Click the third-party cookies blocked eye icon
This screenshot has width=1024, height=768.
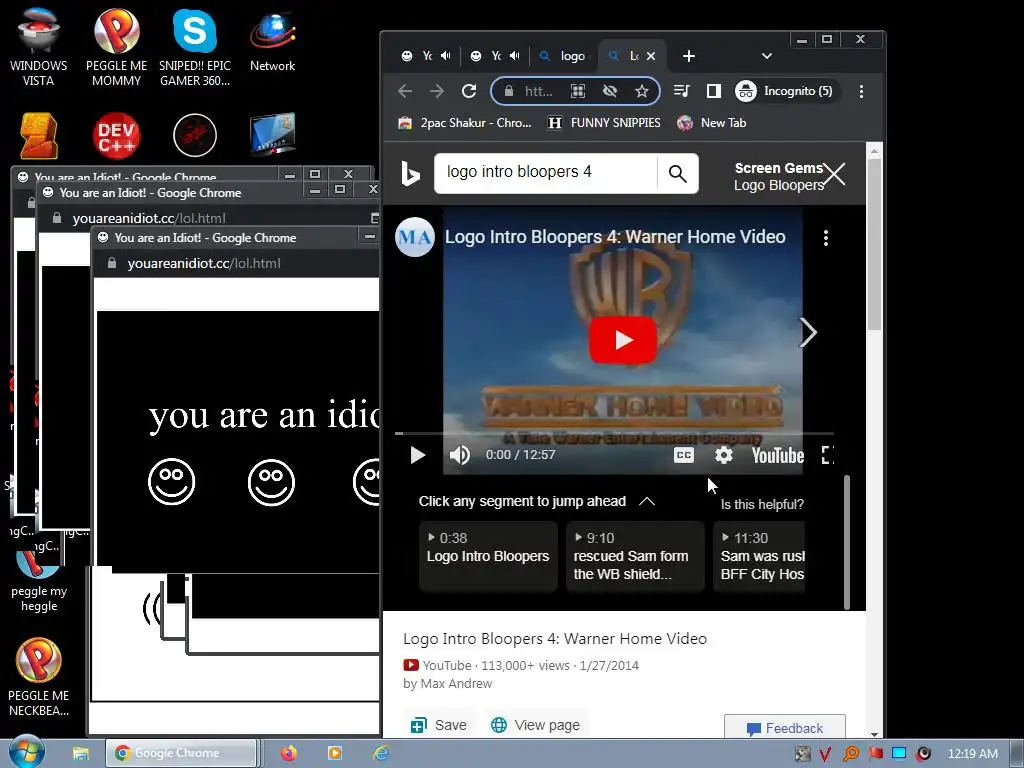coord(610,91)
